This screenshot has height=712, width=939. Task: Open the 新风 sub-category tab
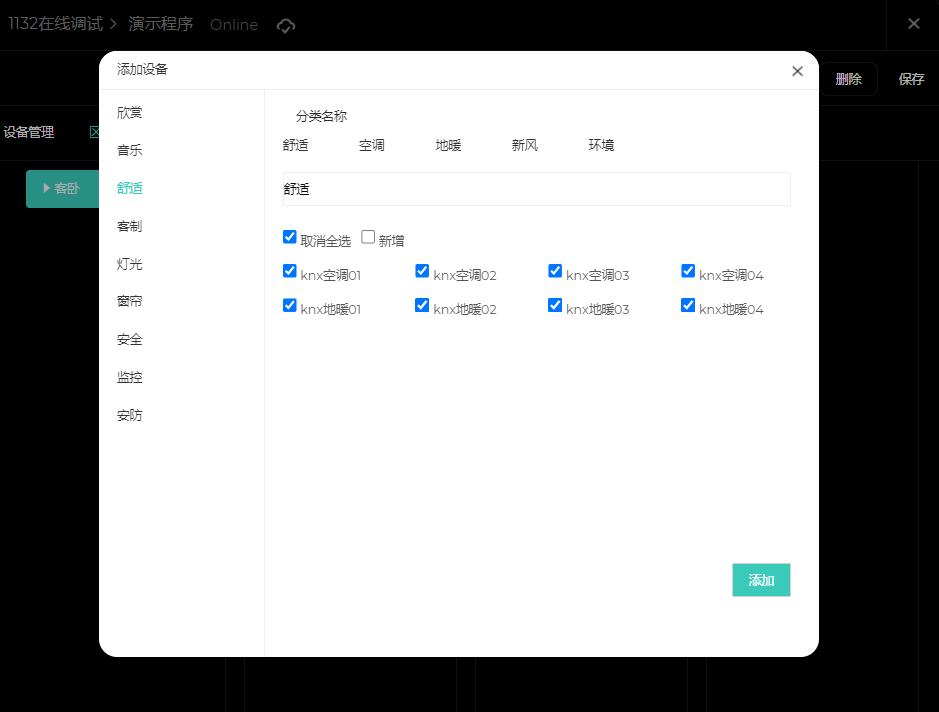coord(525,145)
